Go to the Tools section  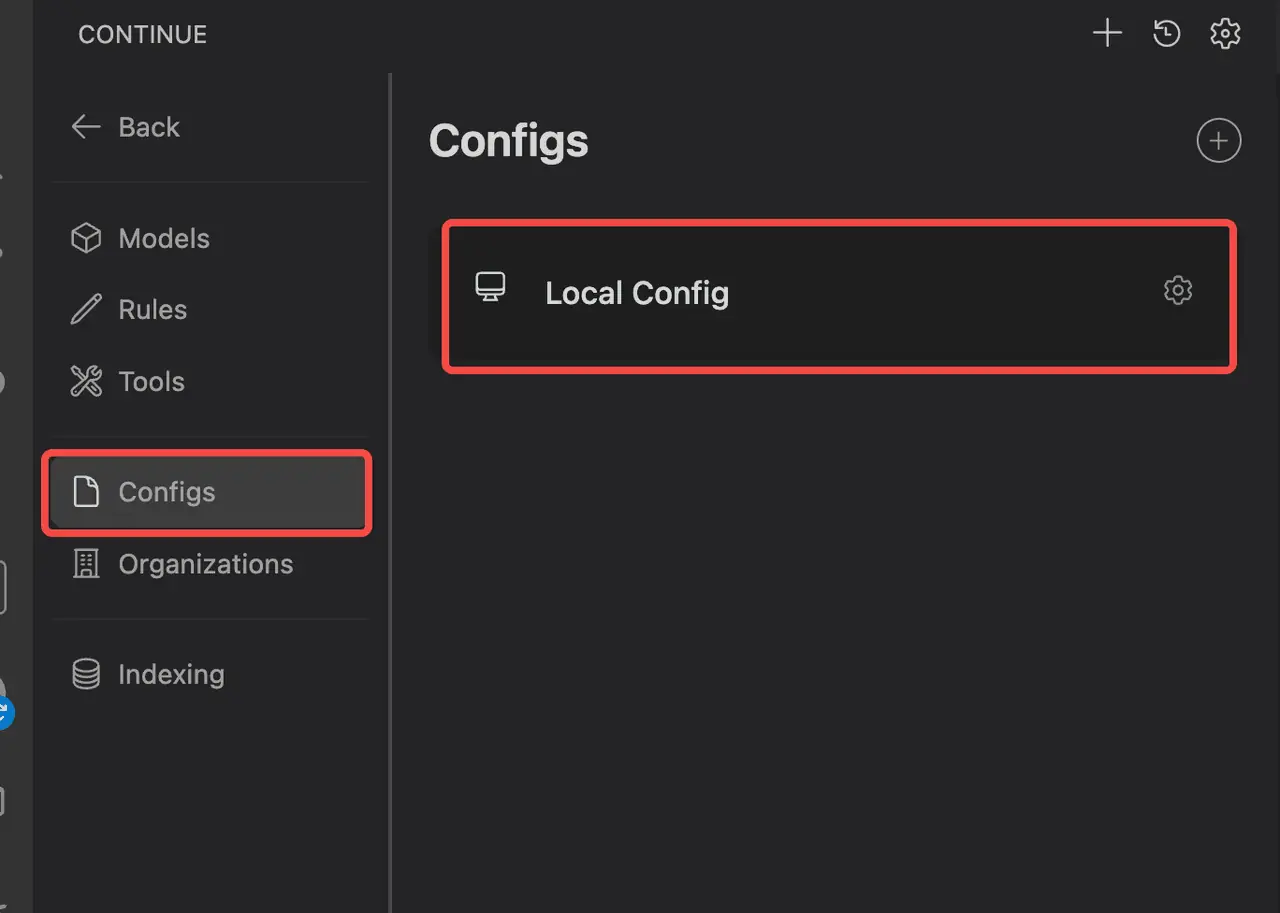coord(151,381)
